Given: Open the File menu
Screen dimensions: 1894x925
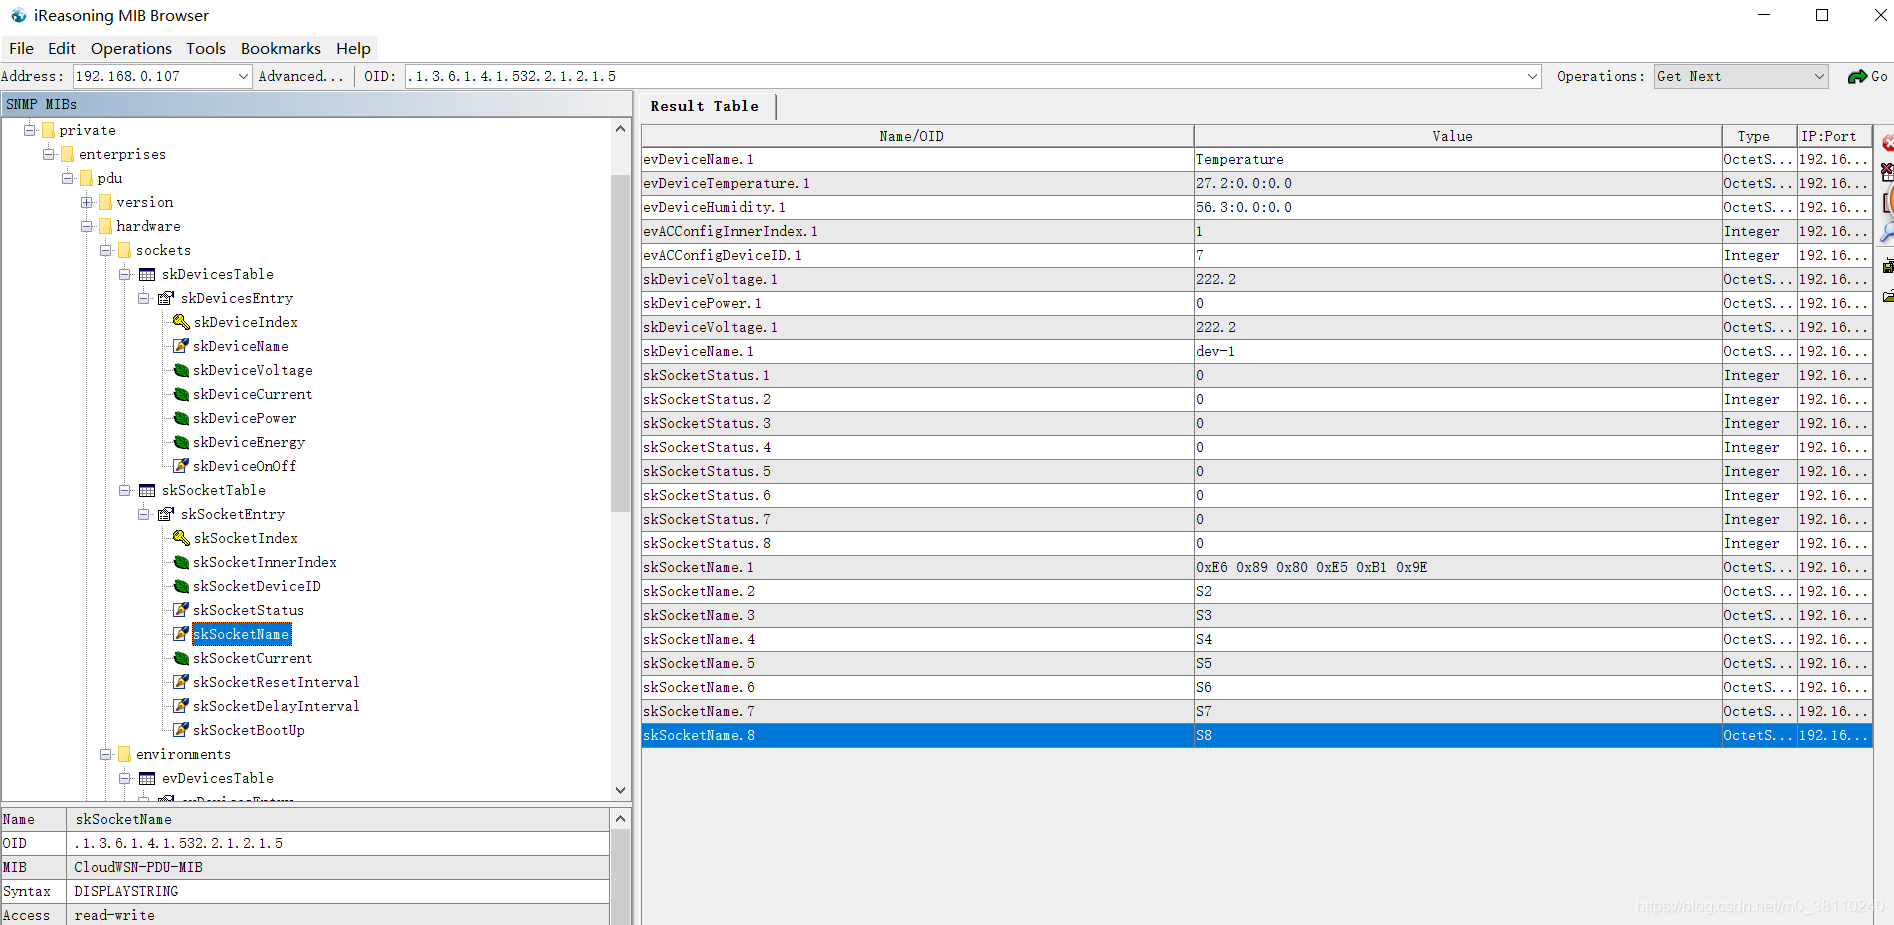Looking at the screenshot, I should pyautogui.click(x=21, y=48).
